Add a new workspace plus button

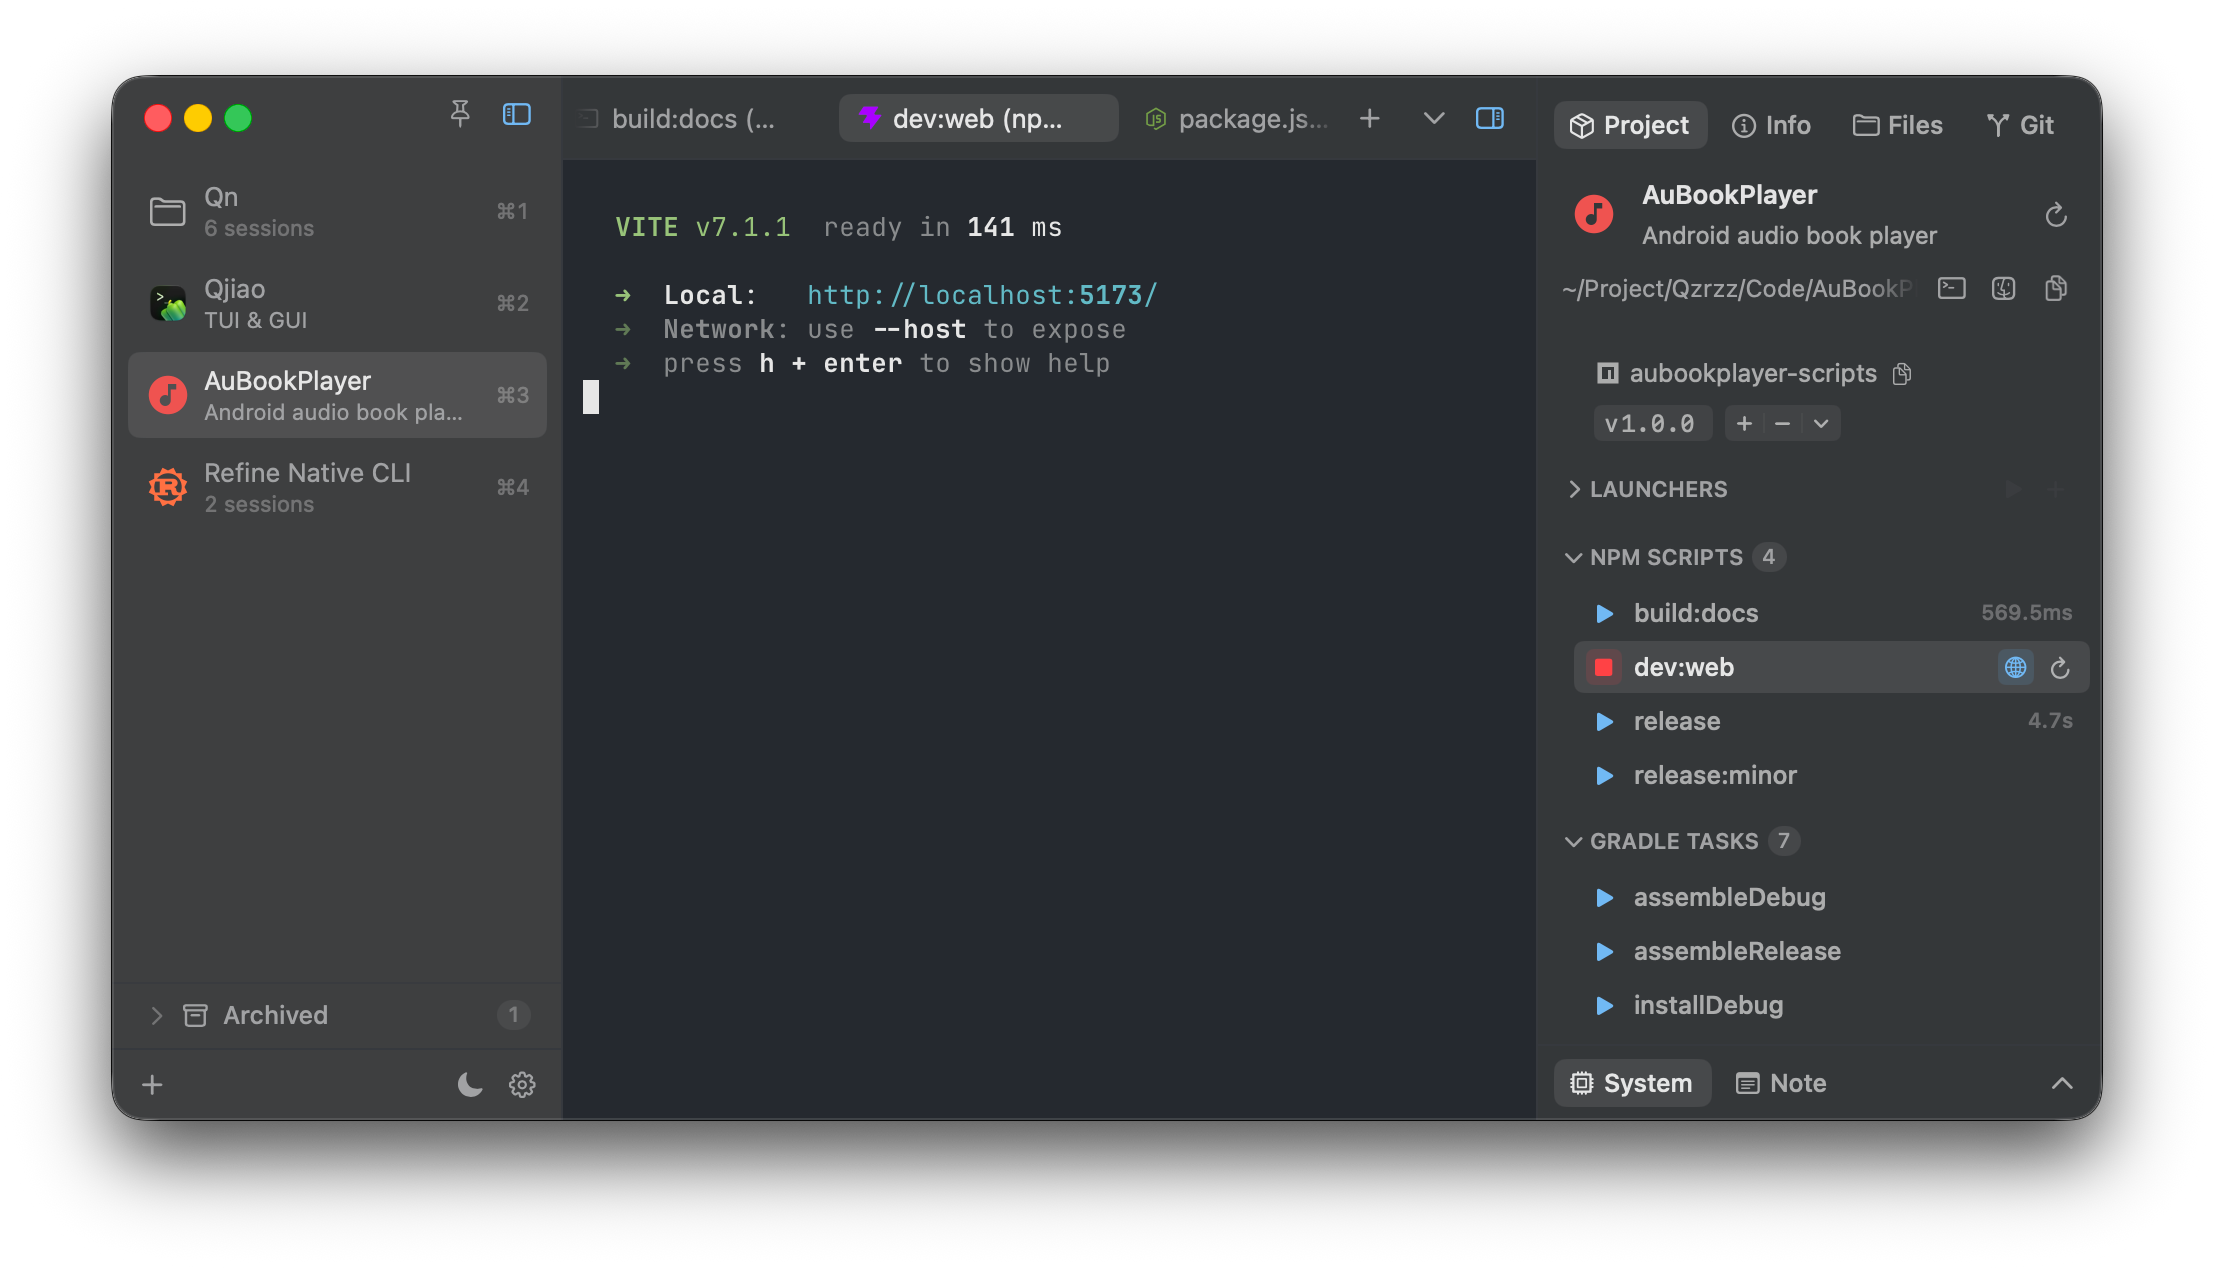[152, 1084]
